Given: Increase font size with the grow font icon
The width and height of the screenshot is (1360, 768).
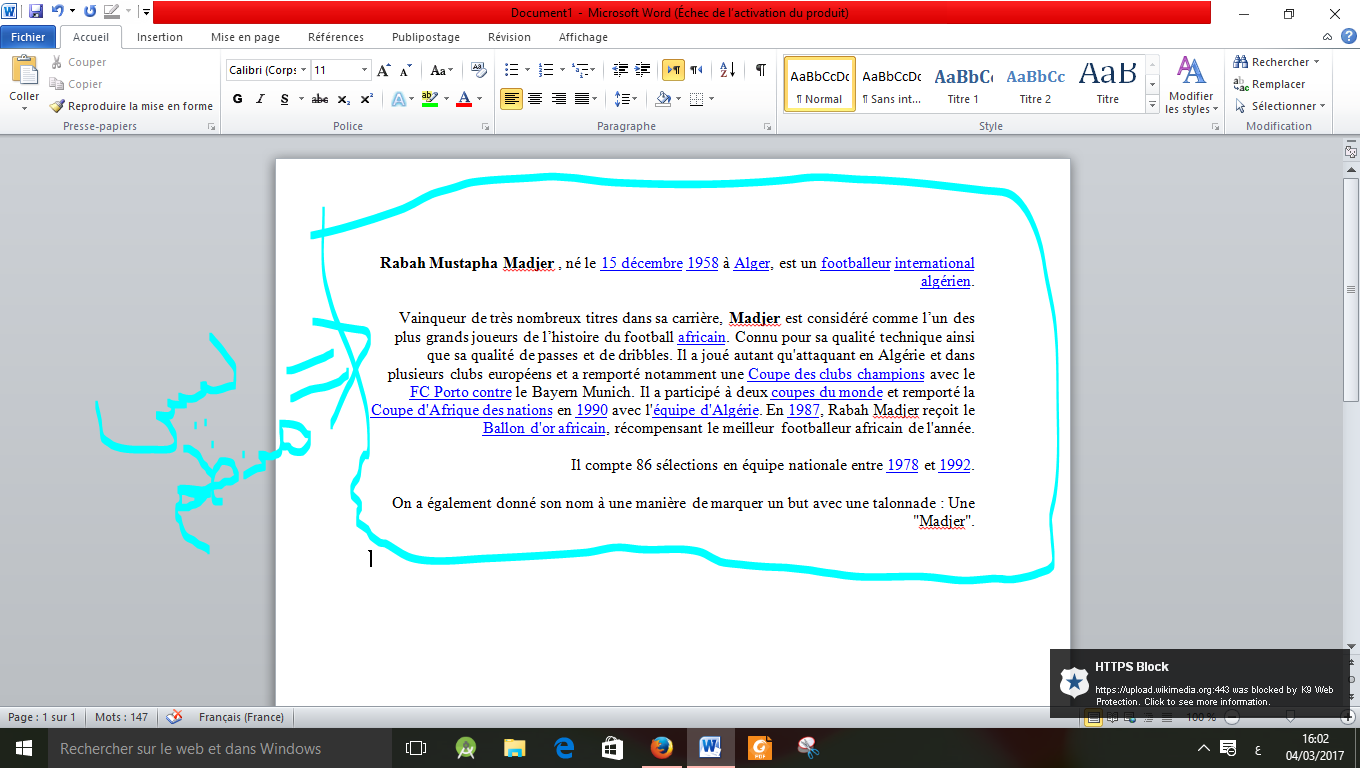Looking at the screenshot, I should [x=384, y=70].
